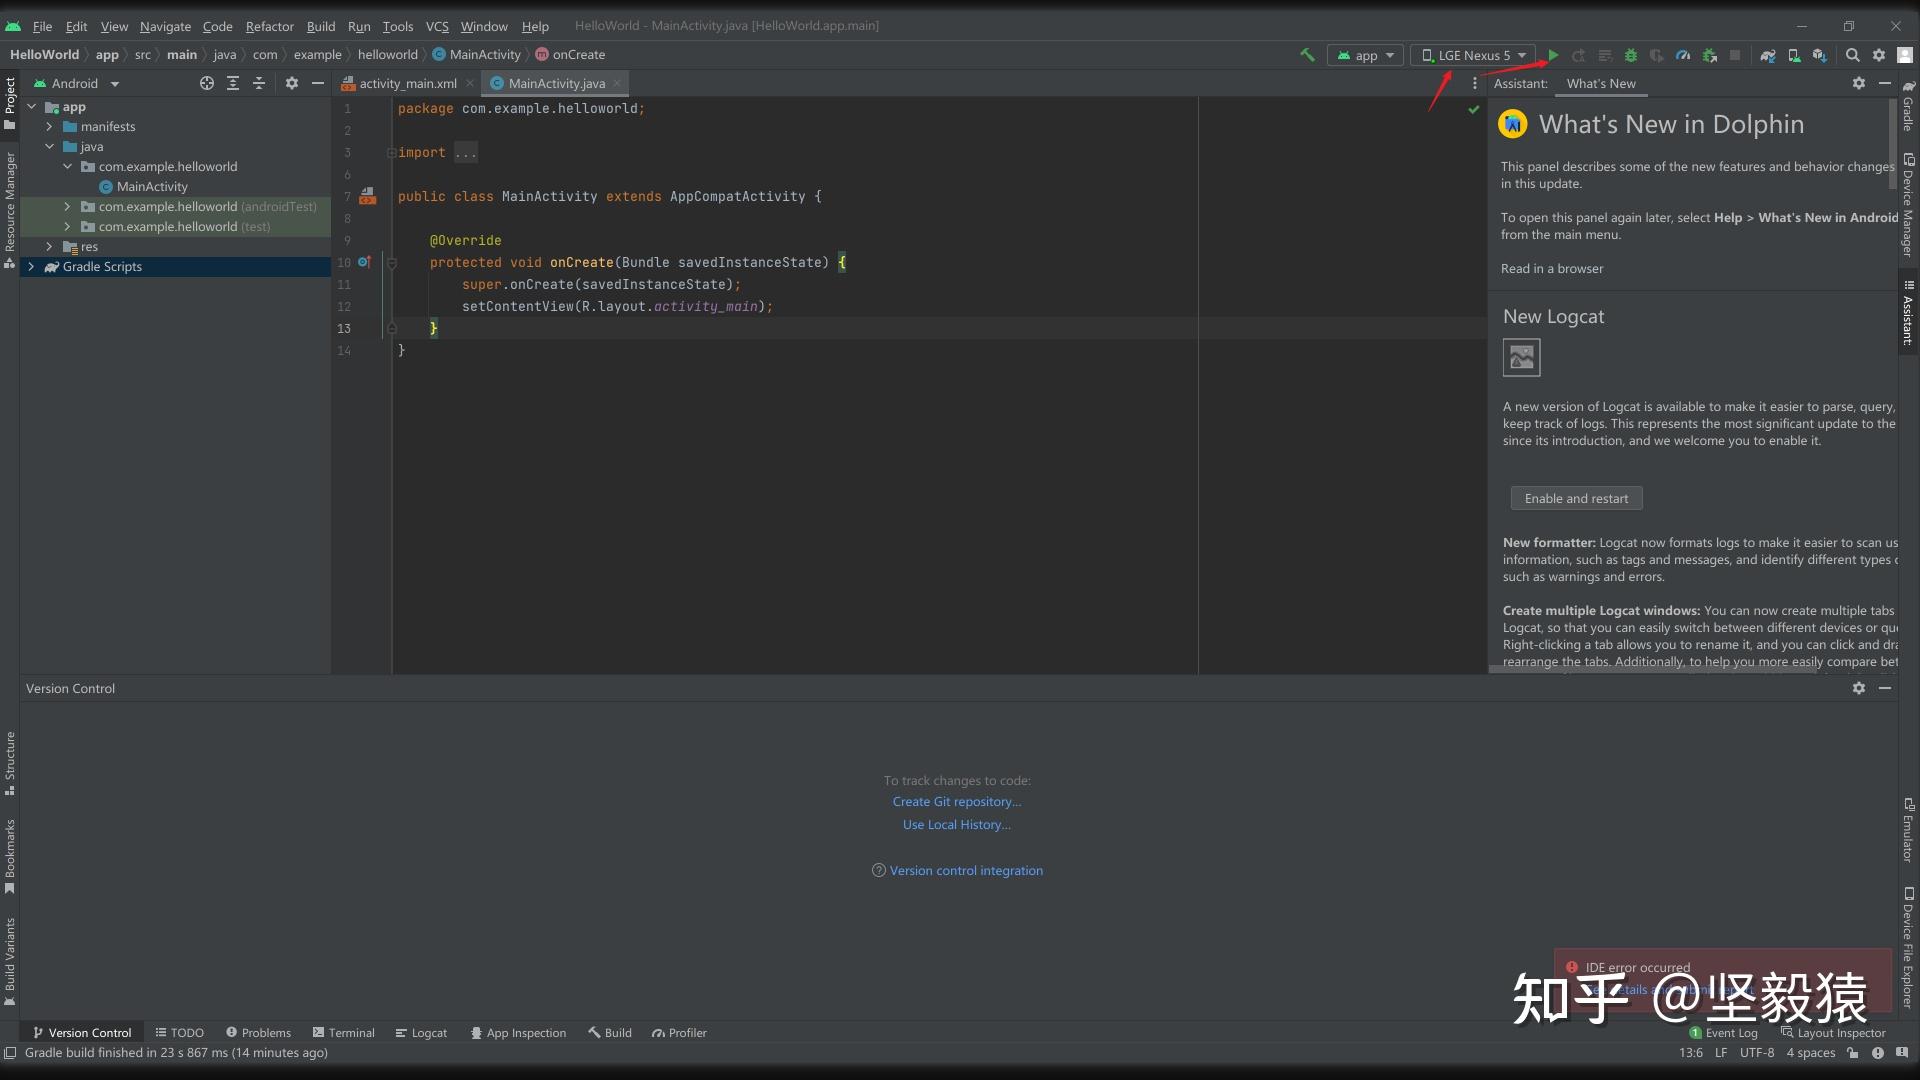Click the Debug app bug icon
Viewport: 1920px width, 1080px height.
1631,55
